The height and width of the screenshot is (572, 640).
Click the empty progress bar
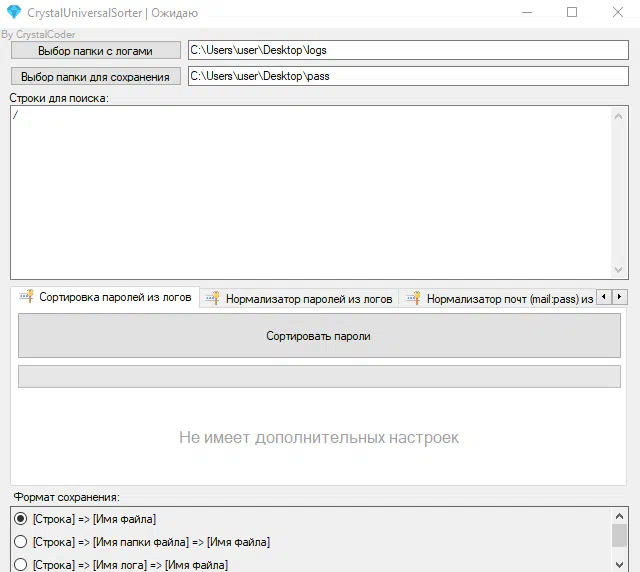pyautogui.click(x=319, y=376)
